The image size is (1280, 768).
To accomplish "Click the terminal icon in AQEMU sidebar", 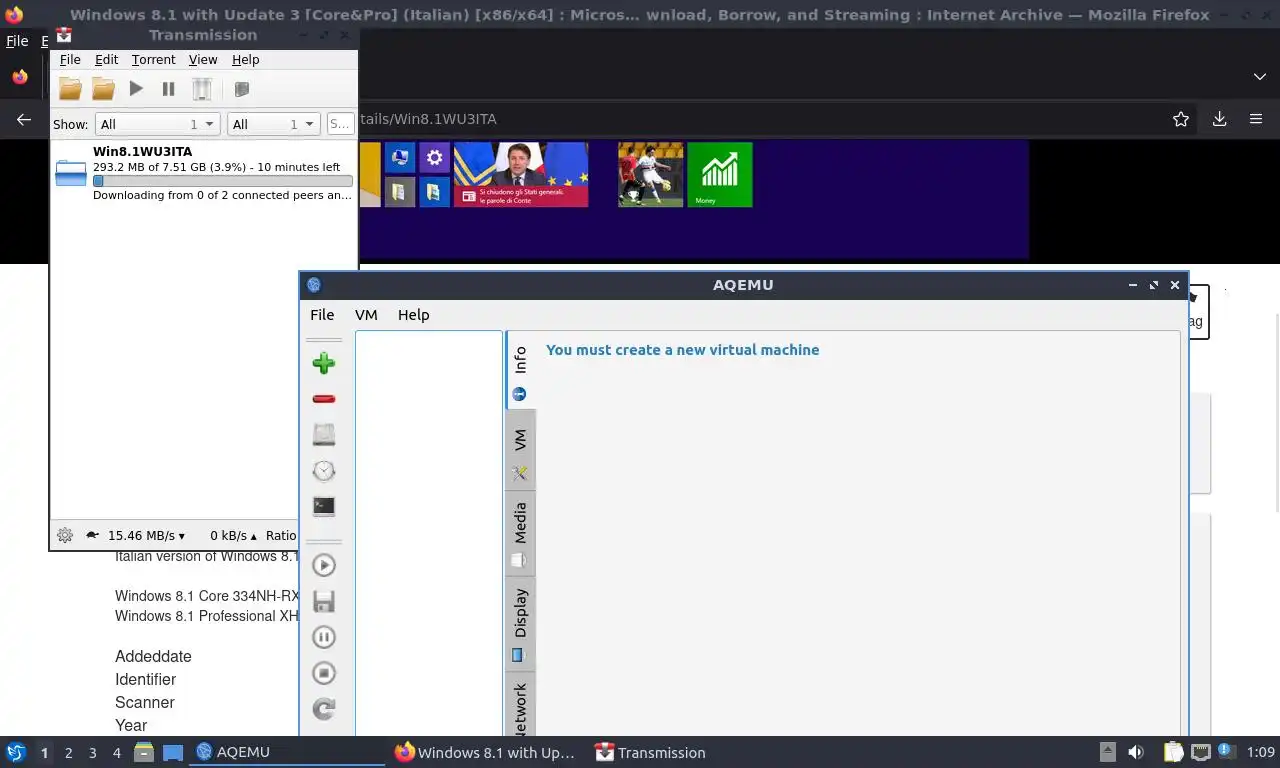I will (x=323, y=506).
